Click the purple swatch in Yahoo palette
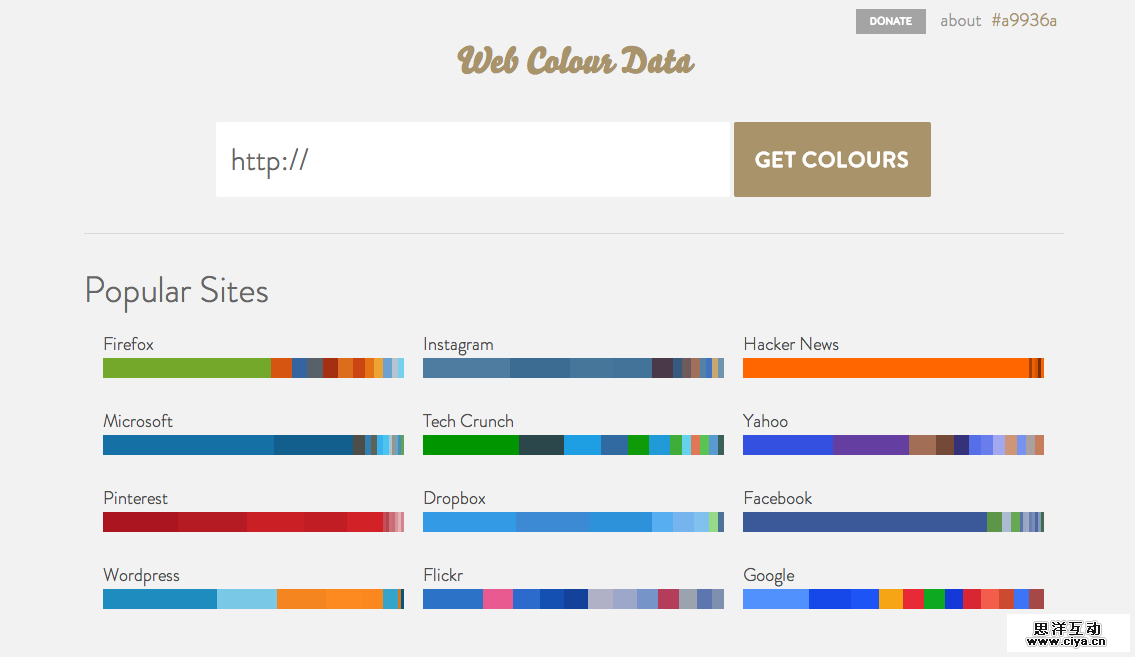Screen dimensions: 1135x657 (870, 445)
